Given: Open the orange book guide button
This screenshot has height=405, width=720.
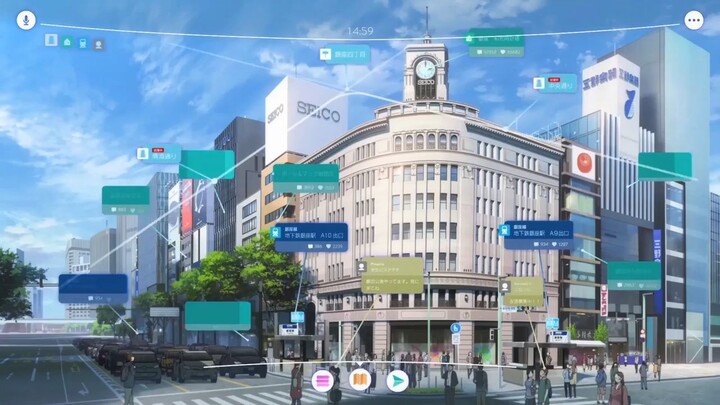Looking at the screenshot, I should point(360,380).
